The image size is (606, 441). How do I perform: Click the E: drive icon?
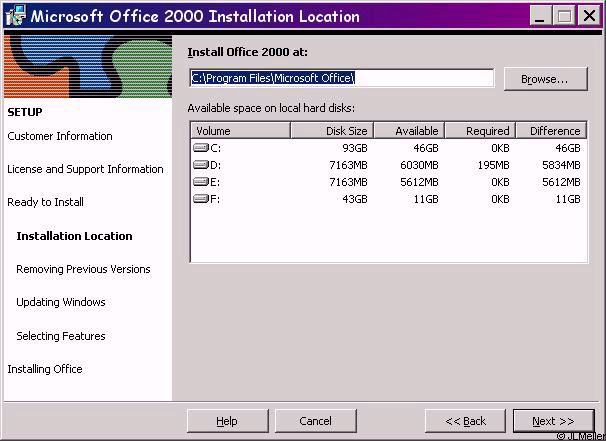point(201,182)
